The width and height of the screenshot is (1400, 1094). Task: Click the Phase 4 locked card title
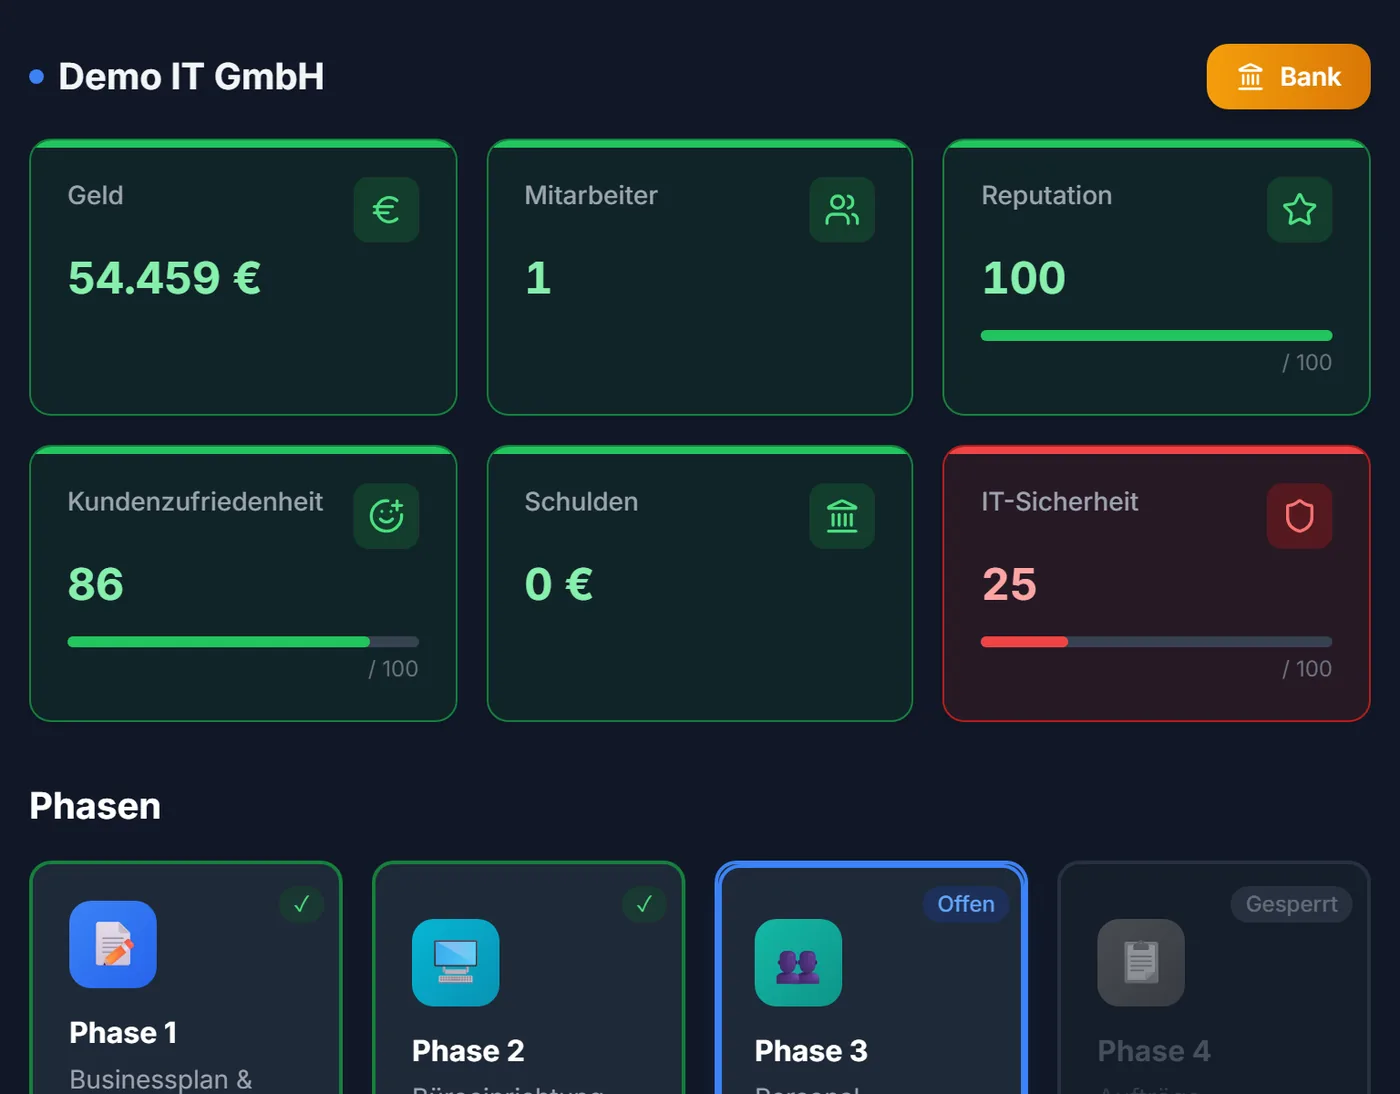click(x=1154, y=1050)
